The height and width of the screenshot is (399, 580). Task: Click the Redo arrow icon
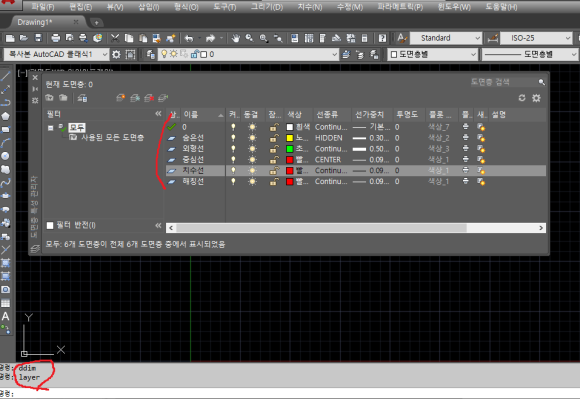(x=210, y=38)
